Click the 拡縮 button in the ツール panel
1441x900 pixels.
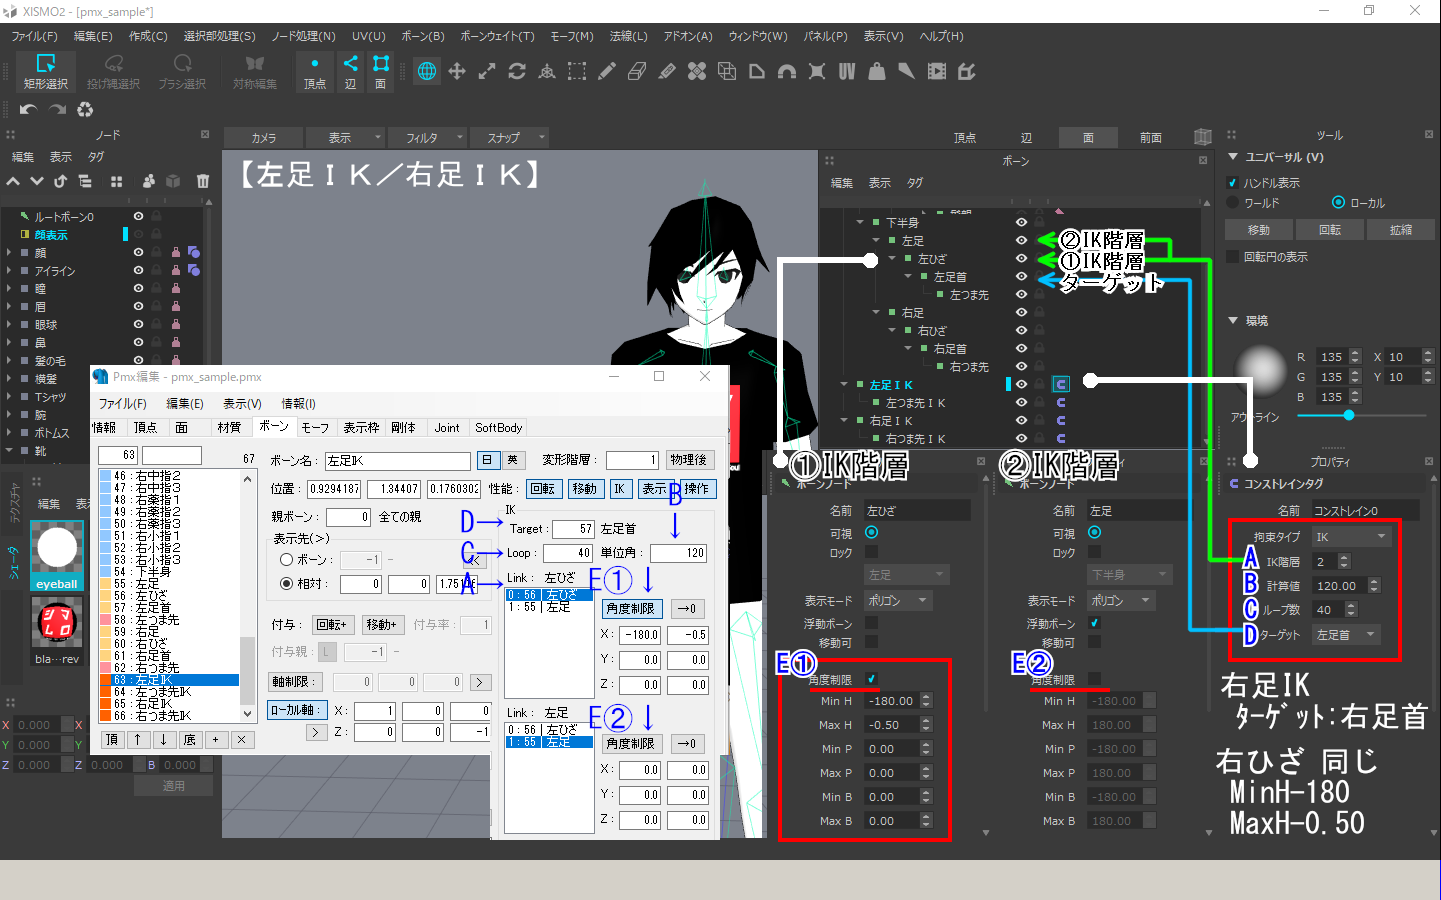pyautogui.click(x=1401, y=229)
